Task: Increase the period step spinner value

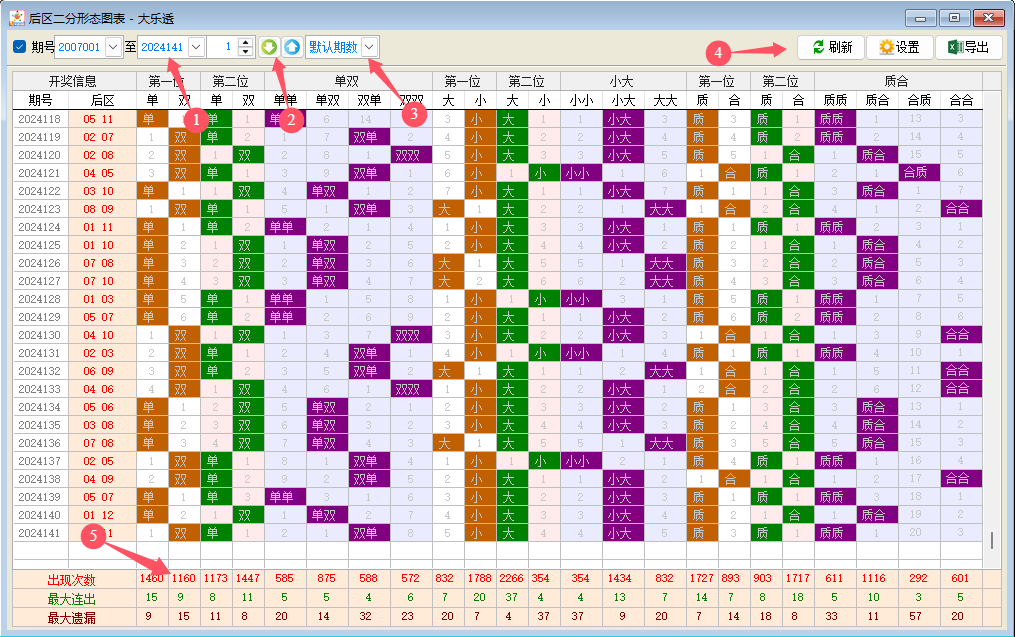Action: coord(245,42)
